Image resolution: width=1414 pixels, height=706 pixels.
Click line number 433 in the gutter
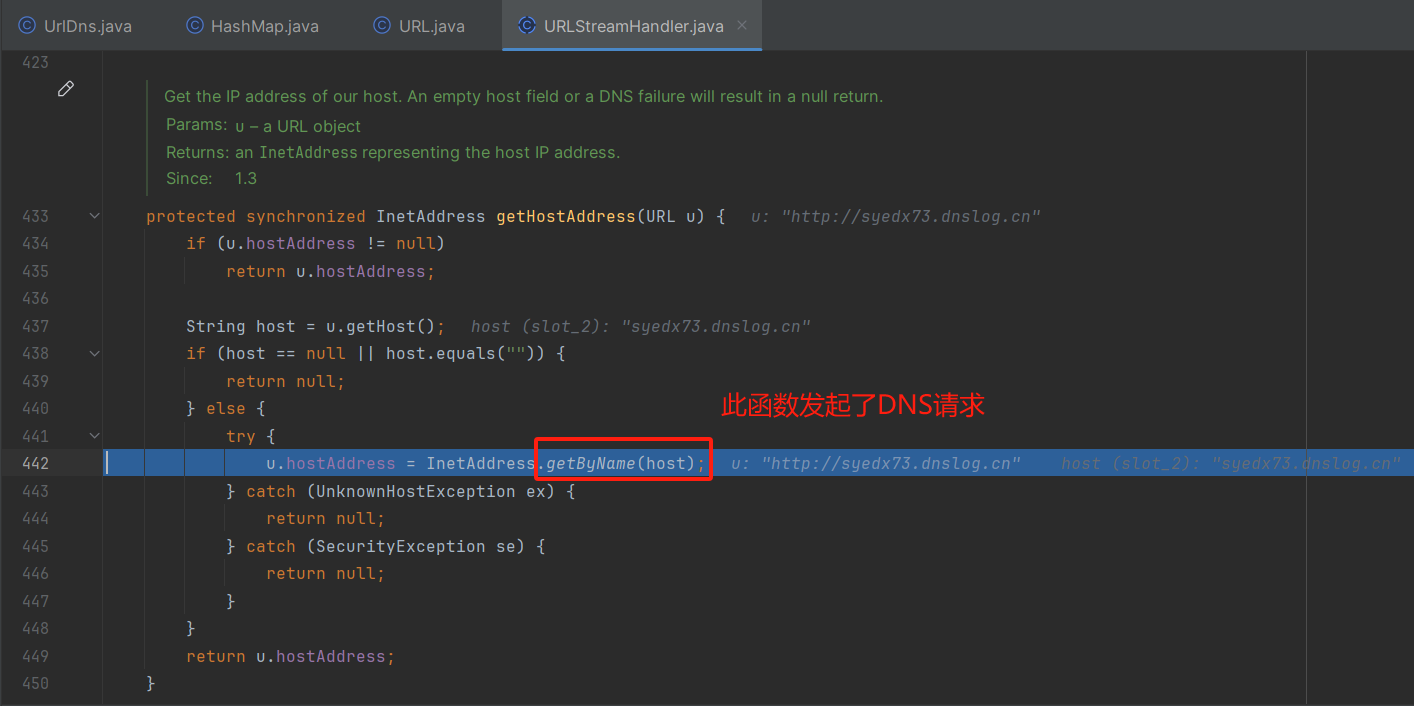[x=34, y=216]
